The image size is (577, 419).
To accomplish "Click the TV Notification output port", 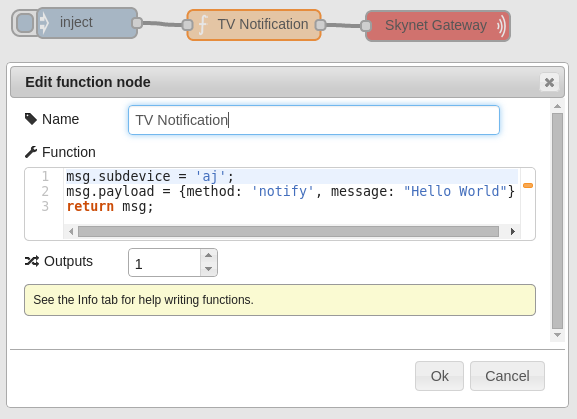I will [x=321, y=25].
